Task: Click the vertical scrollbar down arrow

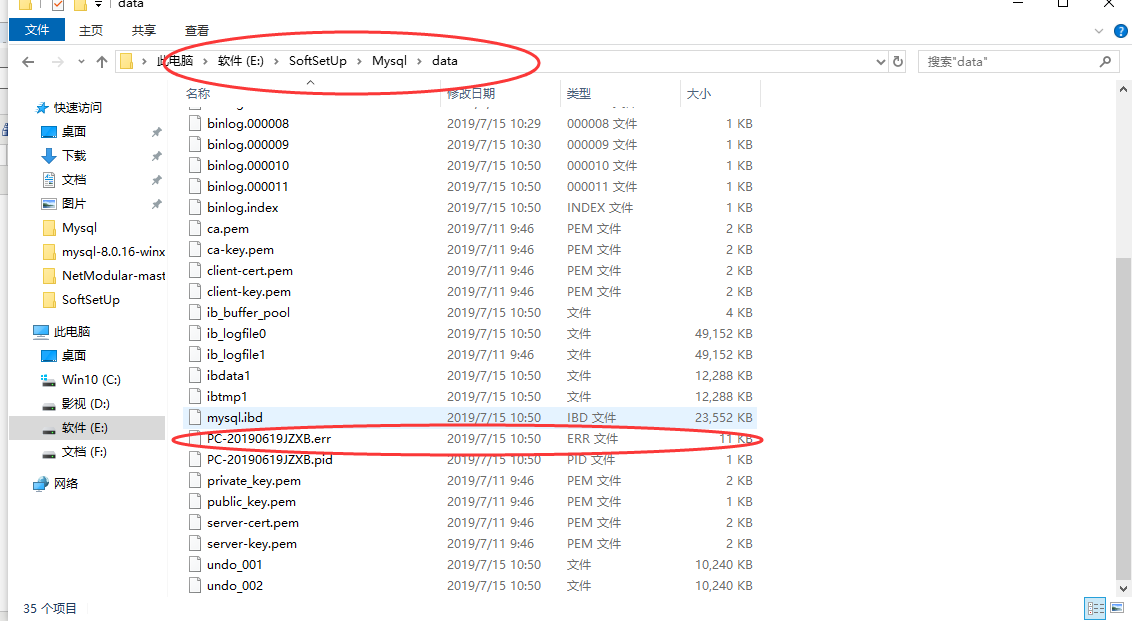Action: click(x=1123, y=589)
